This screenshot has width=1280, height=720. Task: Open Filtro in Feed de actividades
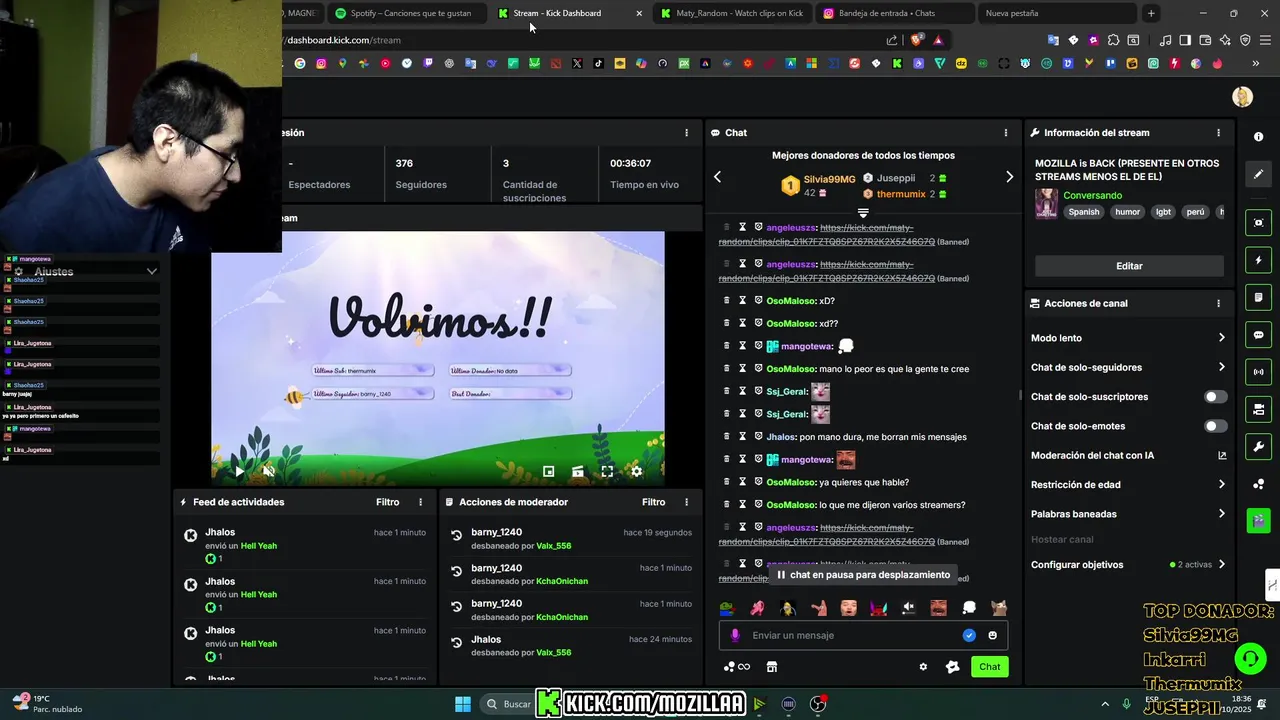(388, 502)
